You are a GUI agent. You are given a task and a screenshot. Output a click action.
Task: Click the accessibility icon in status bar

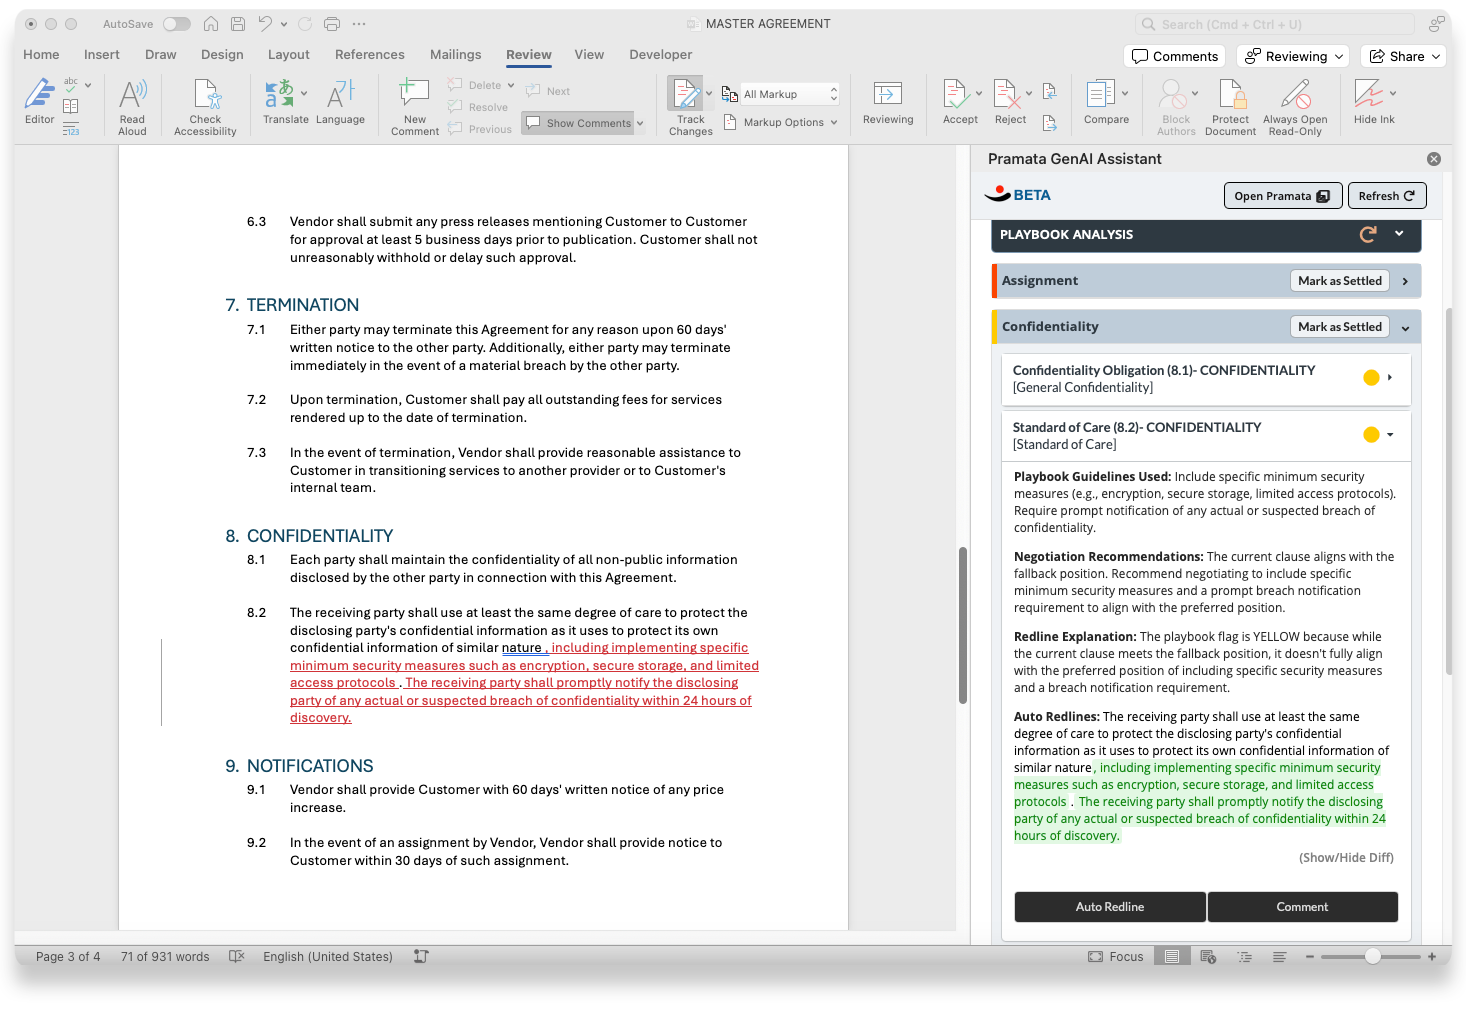click(x=421, y=957)
